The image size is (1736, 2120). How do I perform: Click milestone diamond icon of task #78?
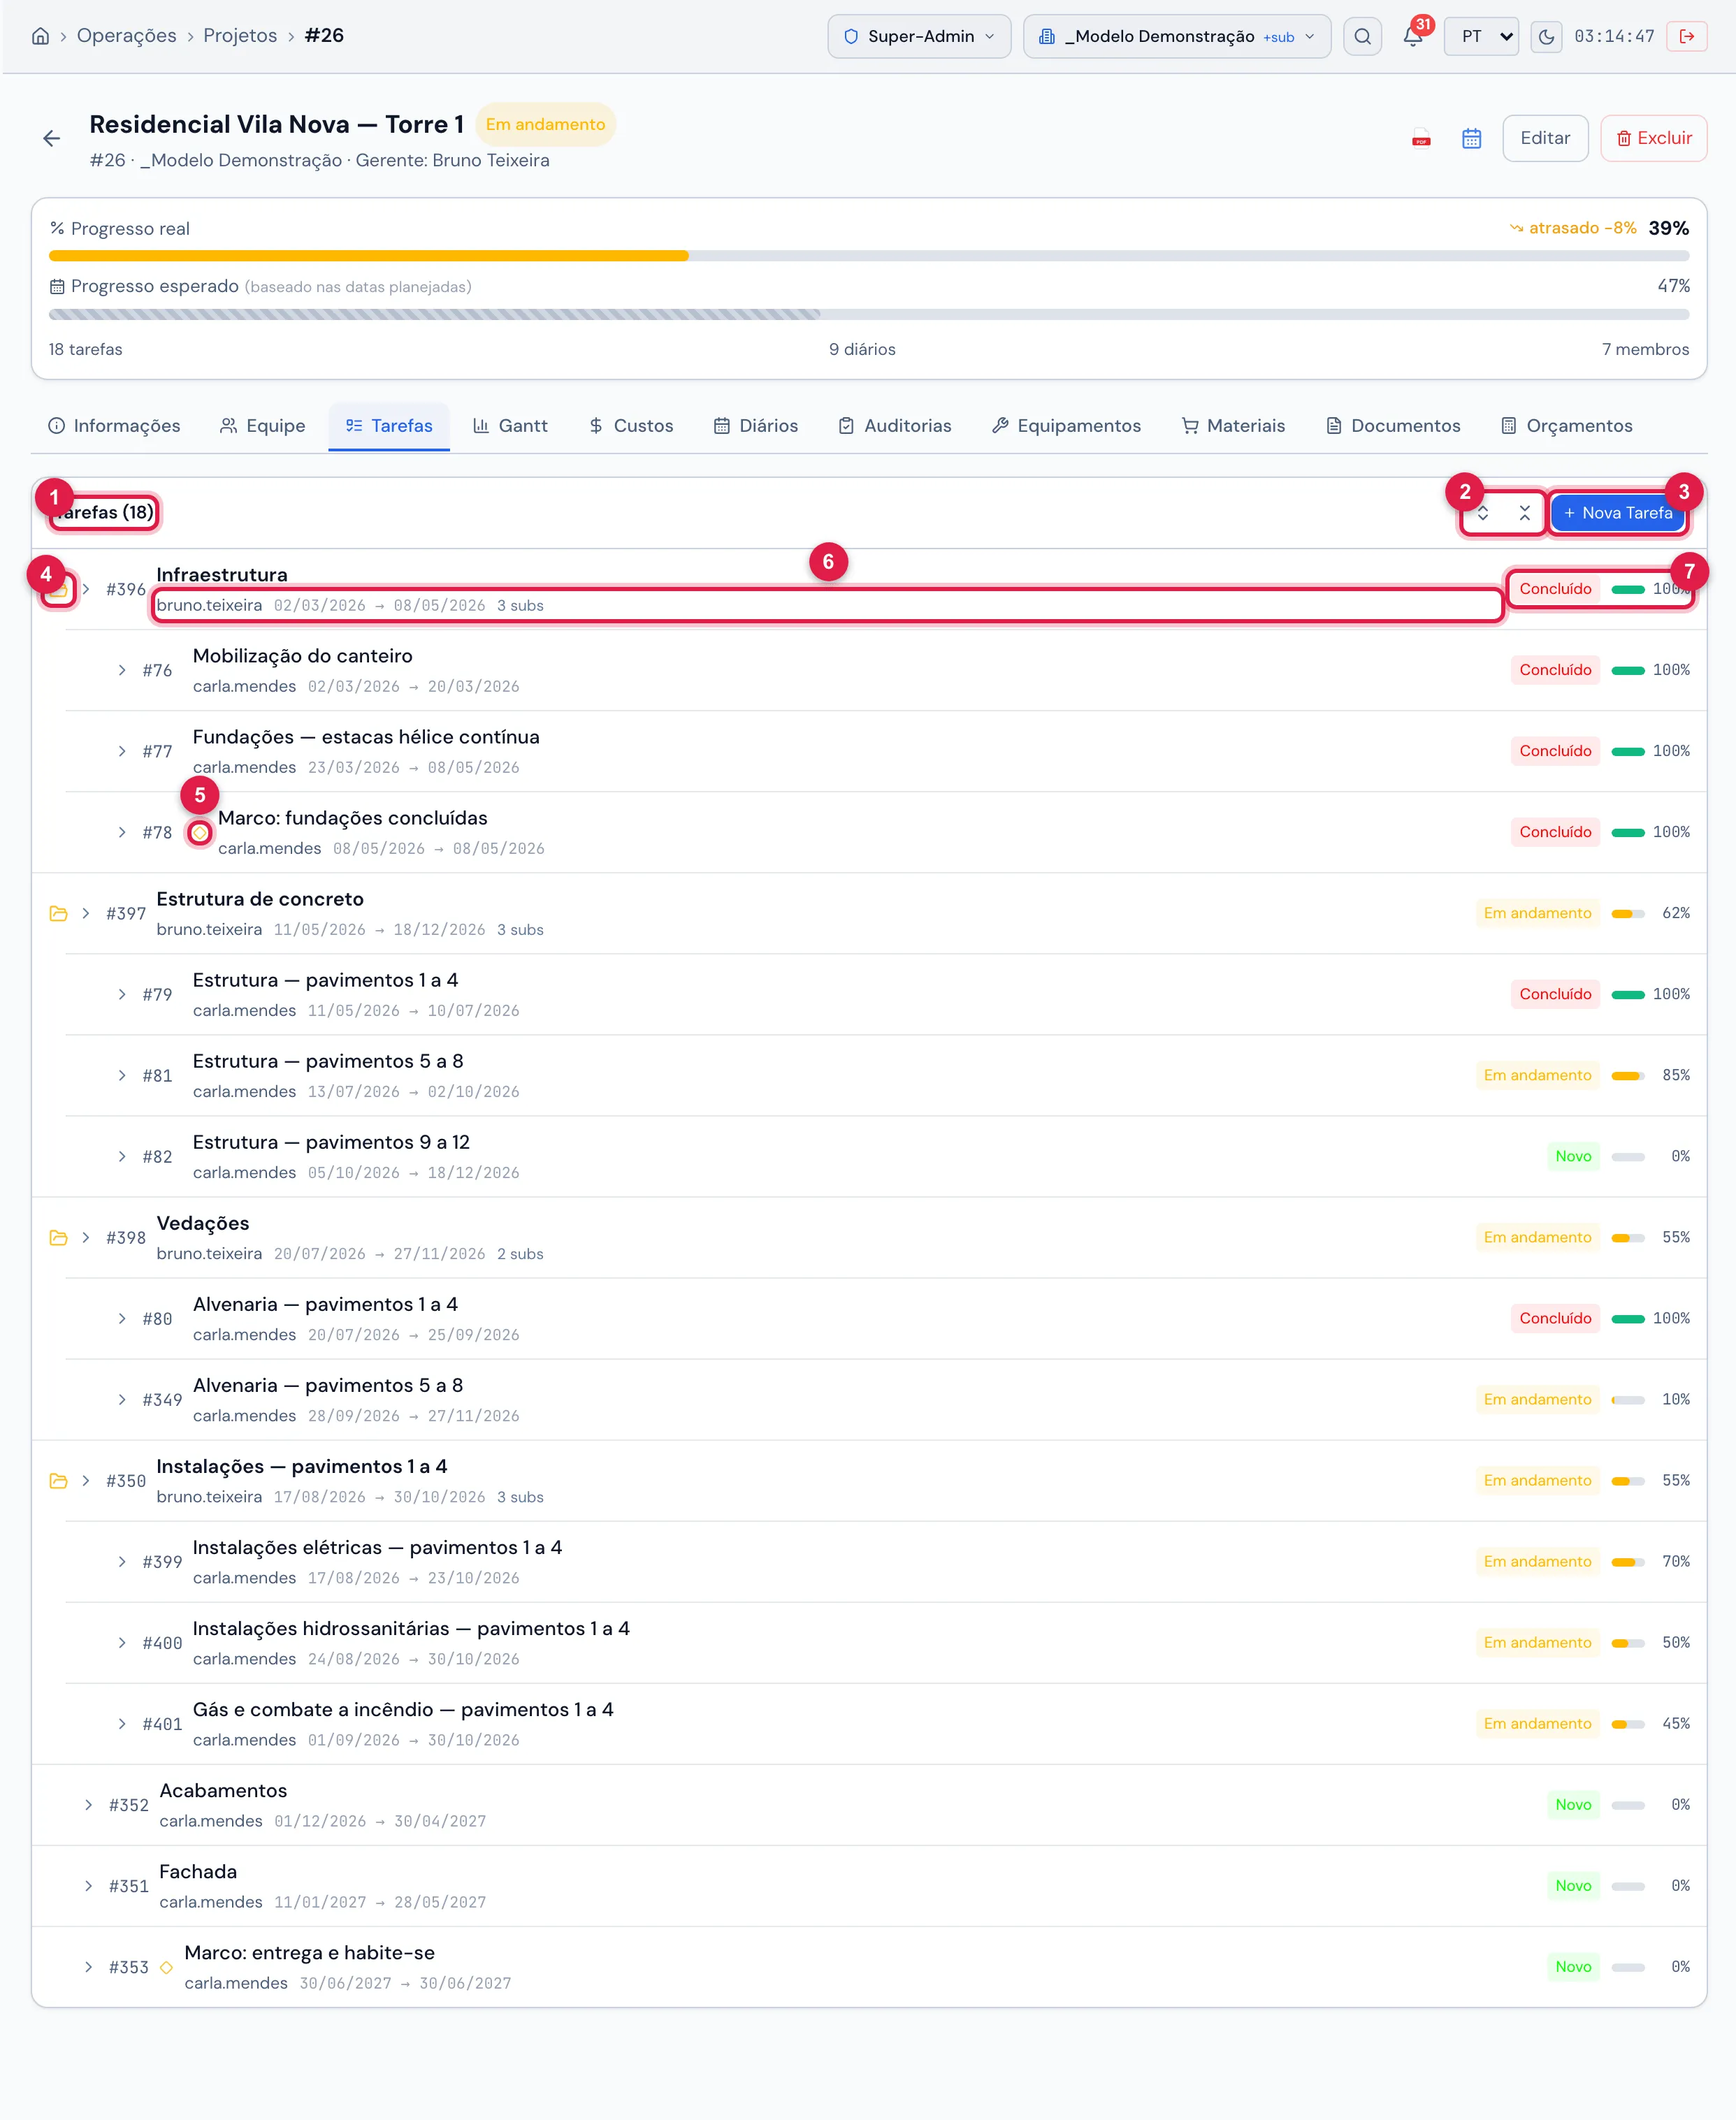pos(200,833)
